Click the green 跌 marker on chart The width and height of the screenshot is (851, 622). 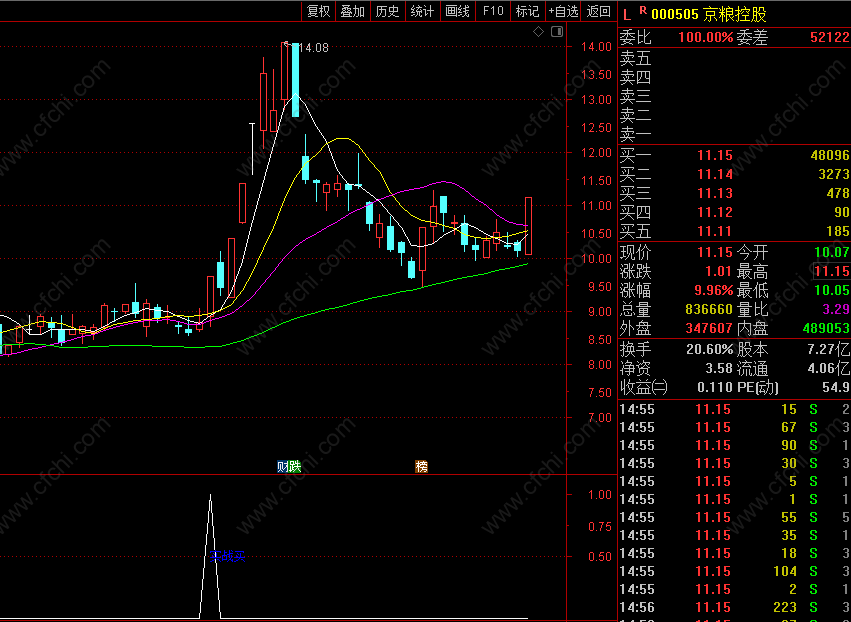(x=295, y=466)
